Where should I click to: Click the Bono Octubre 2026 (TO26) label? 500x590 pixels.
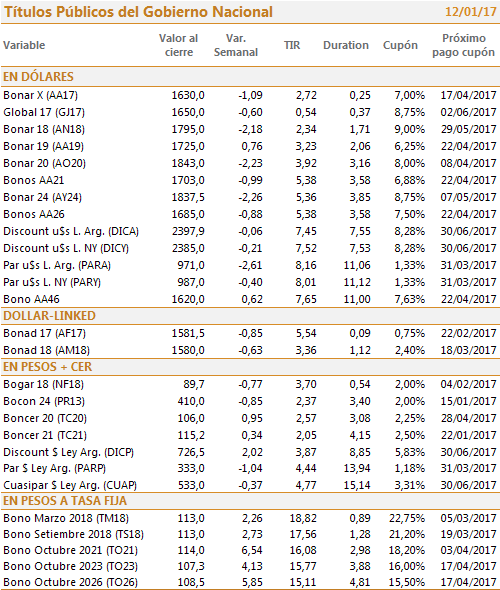tap(70, 582)
